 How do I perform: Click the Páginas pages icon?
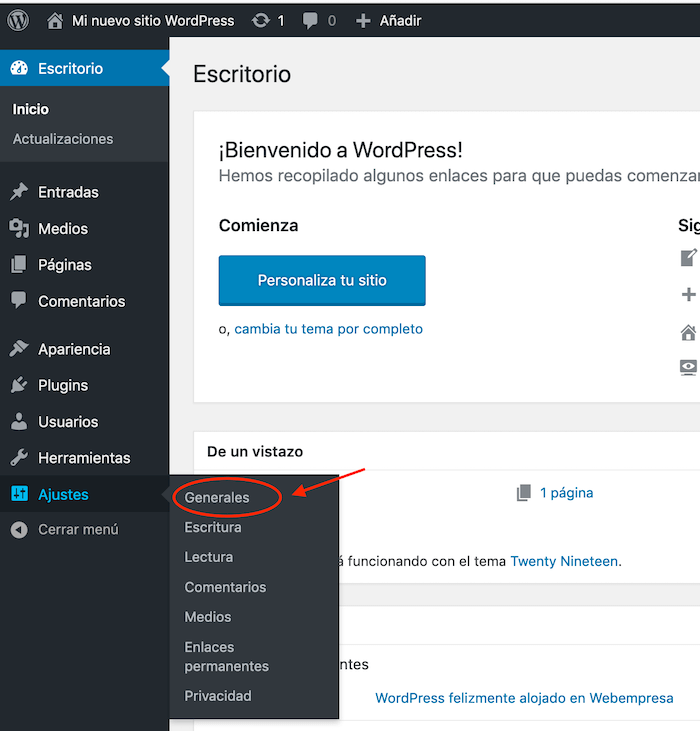click(19, 264)
